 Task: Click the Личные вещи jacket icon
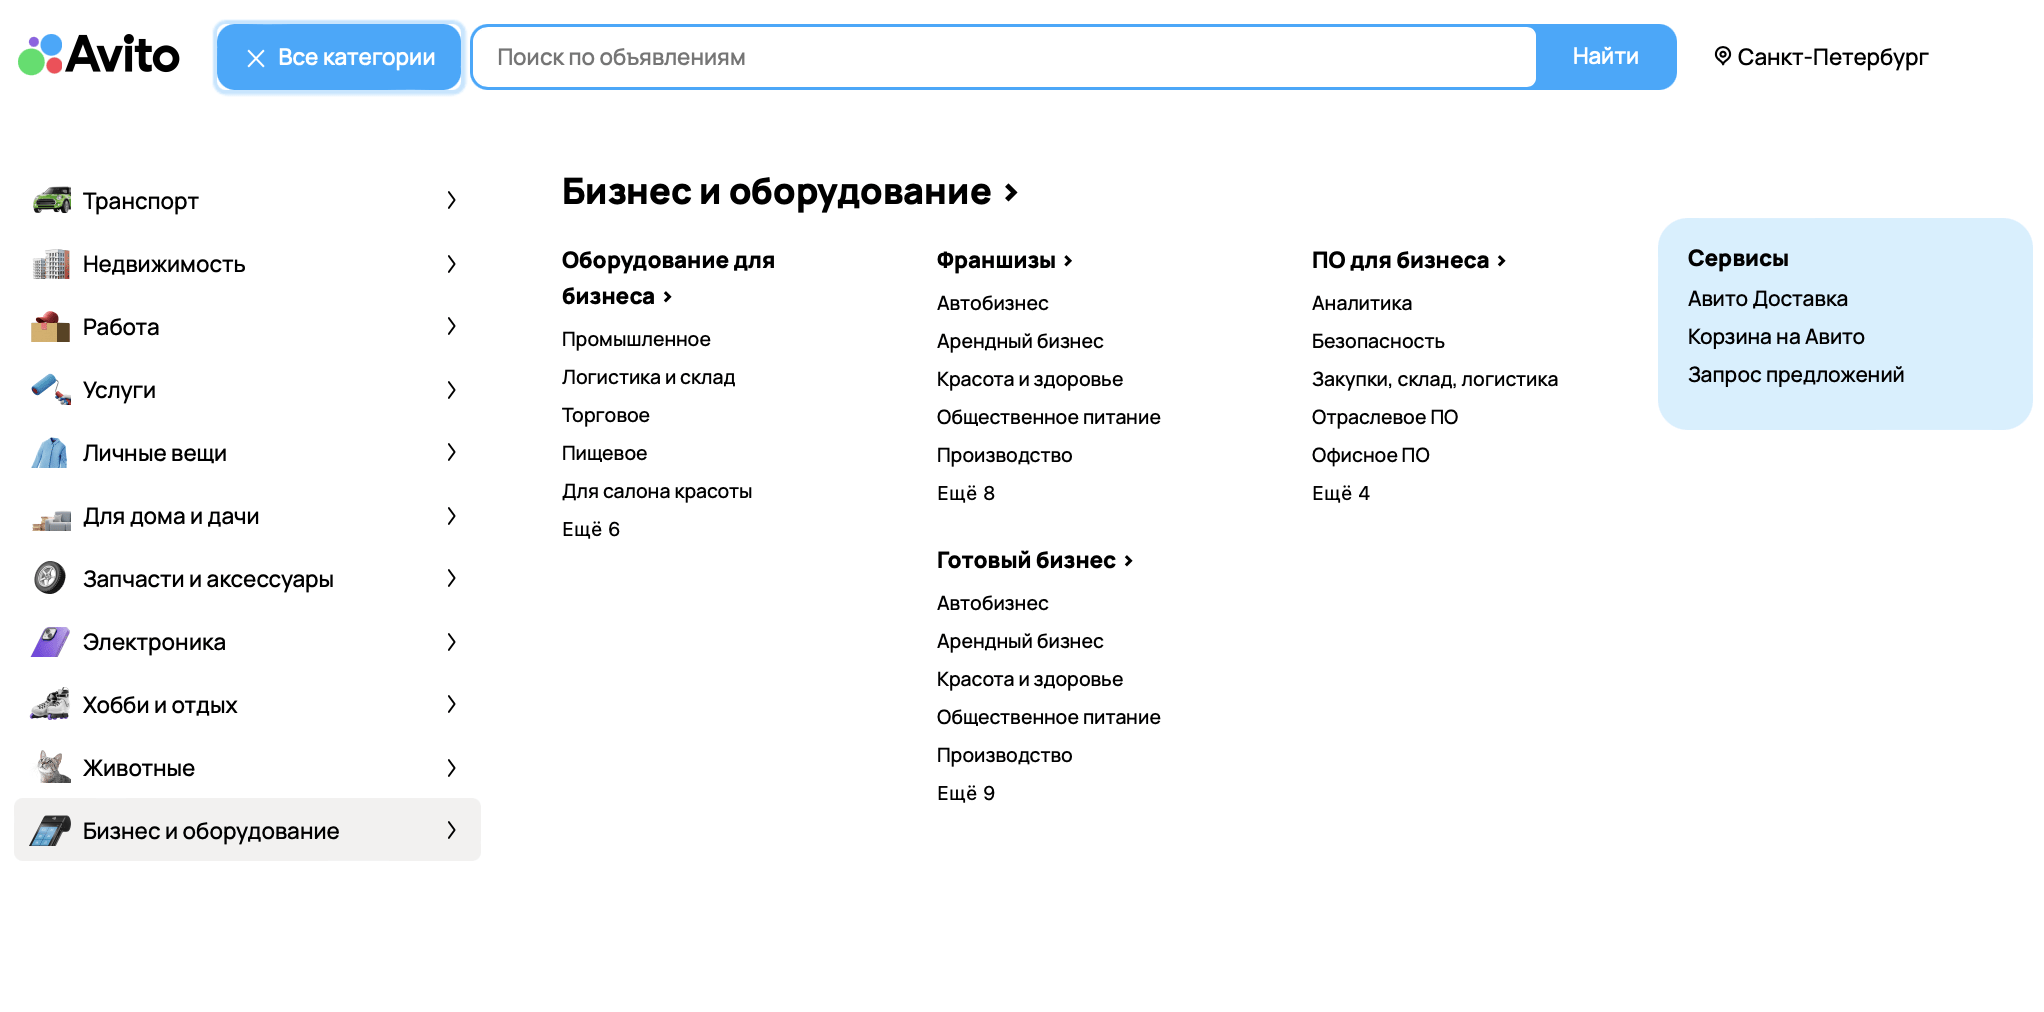coord(51,453)
